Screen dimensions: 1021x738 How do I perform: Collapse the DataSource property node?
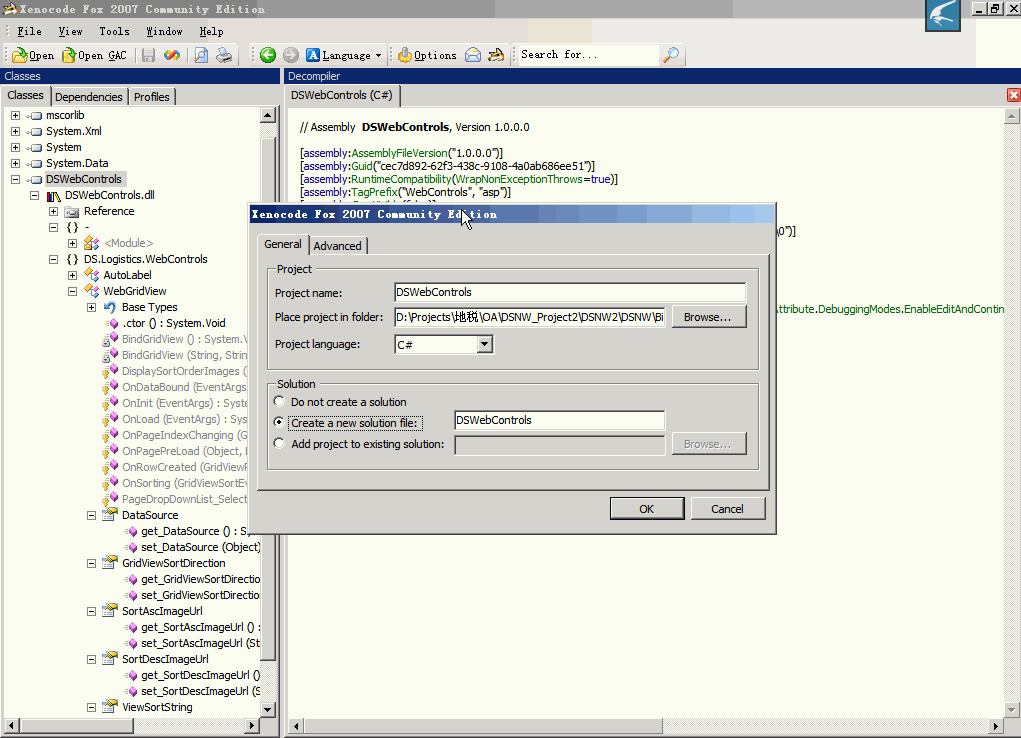(x=91, y=515)
